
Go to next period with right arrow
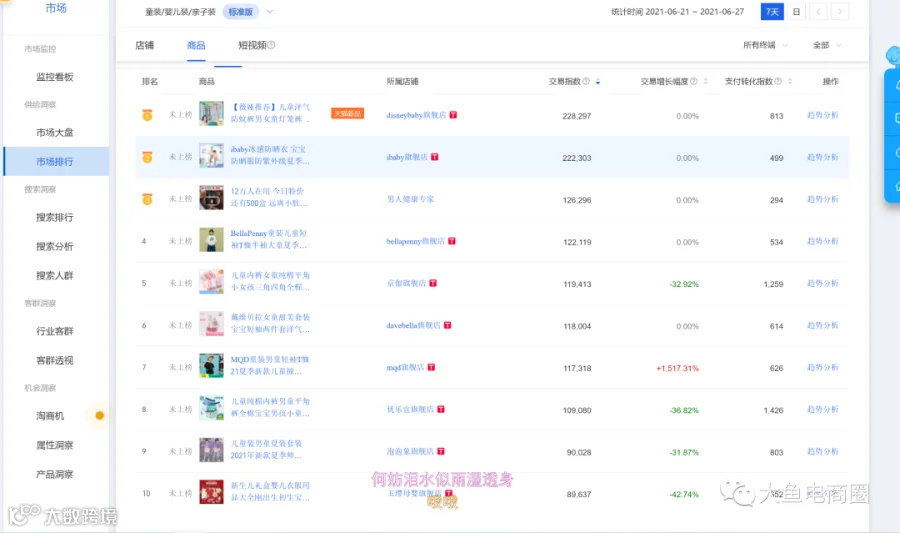pyautogui.click(x=840, y=11)
